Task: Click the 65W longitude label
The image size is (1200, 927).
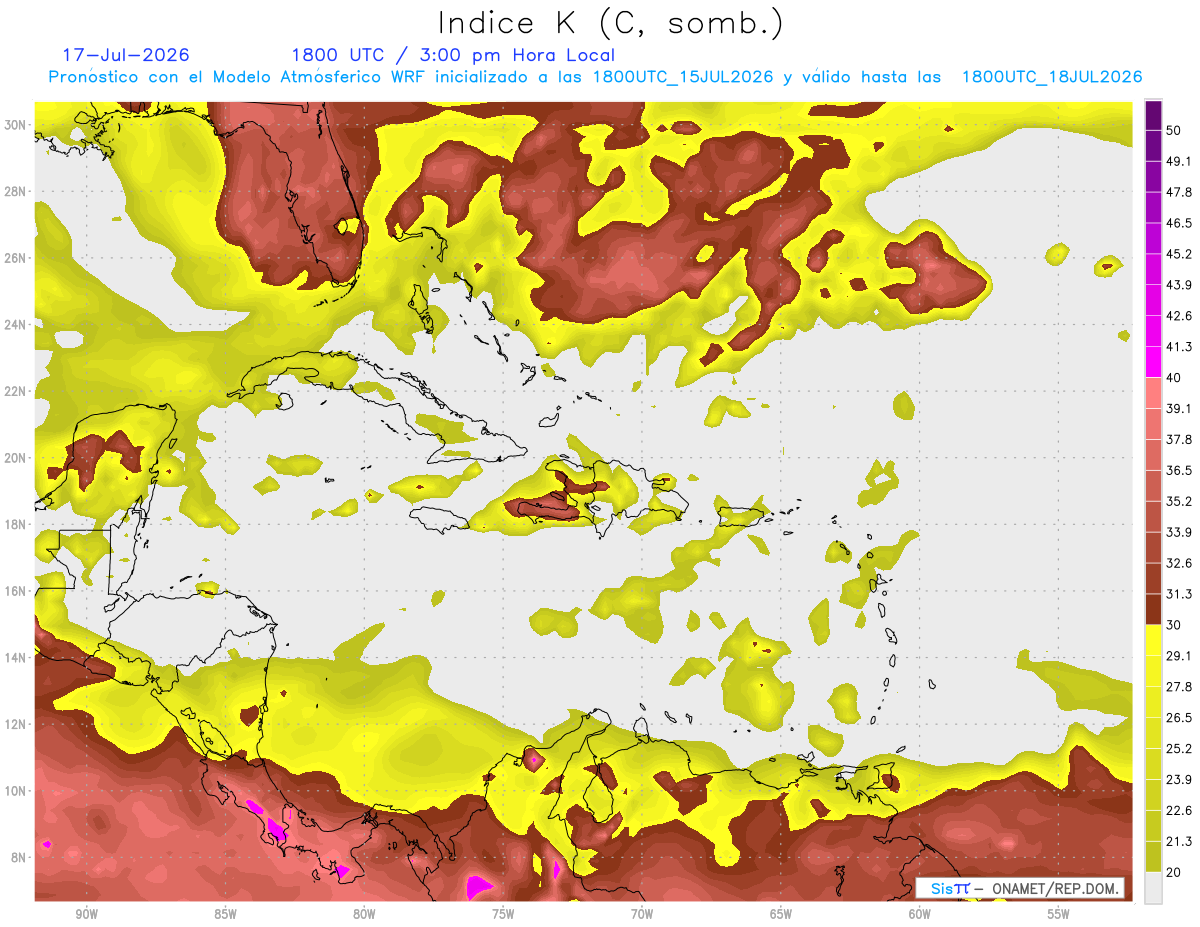Action: pos(781,914)
